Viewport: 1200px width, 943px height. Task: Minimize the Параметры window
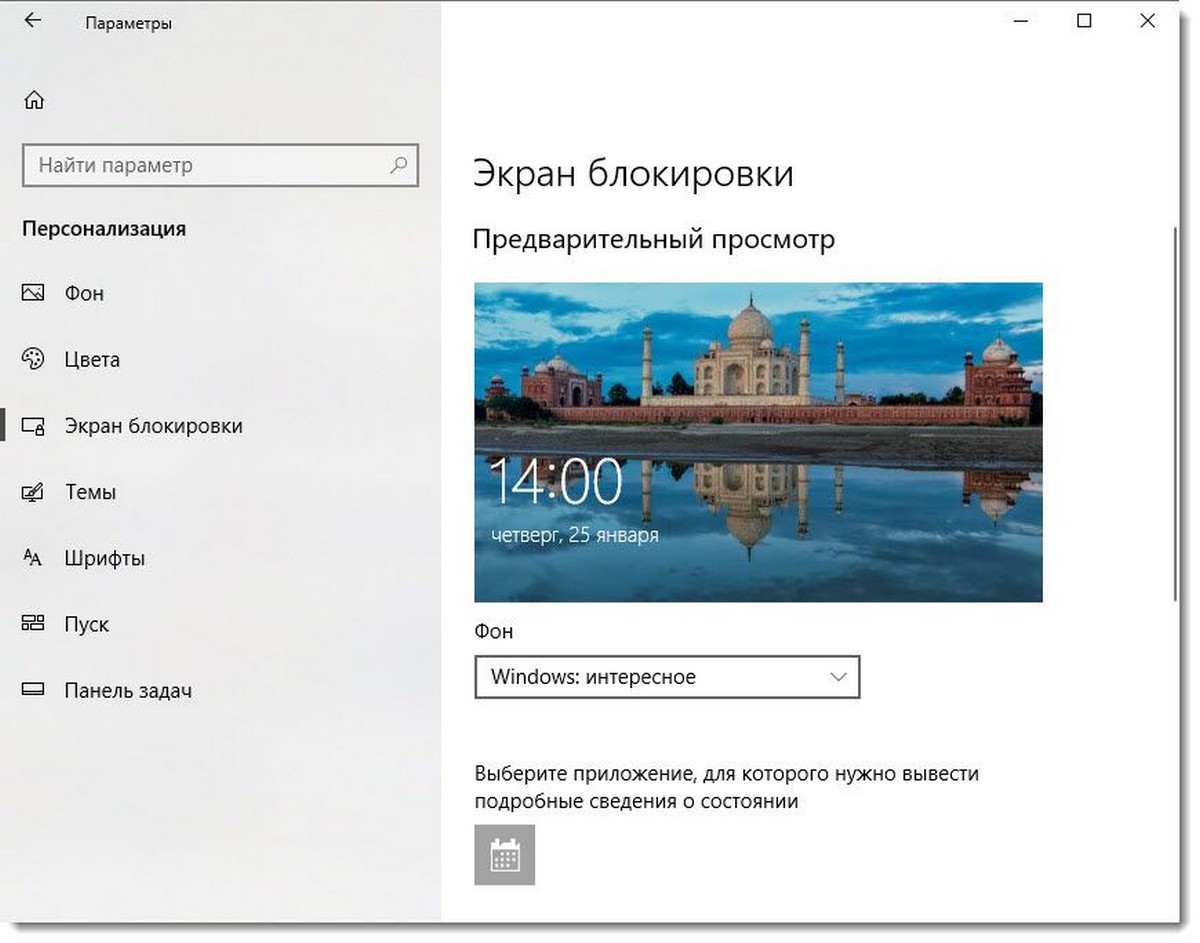[1022, 20]
